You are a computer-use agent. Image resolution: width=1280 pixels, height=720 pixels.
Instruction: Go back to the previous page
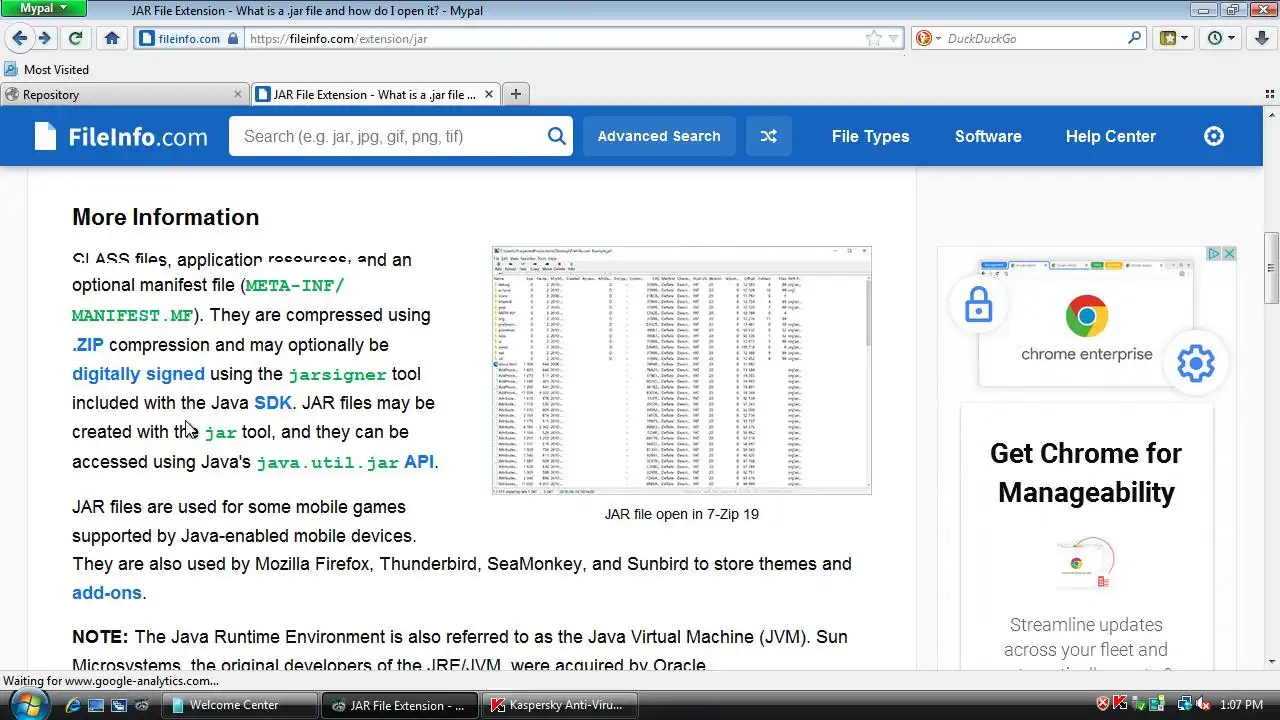click(x=19, y=38)
